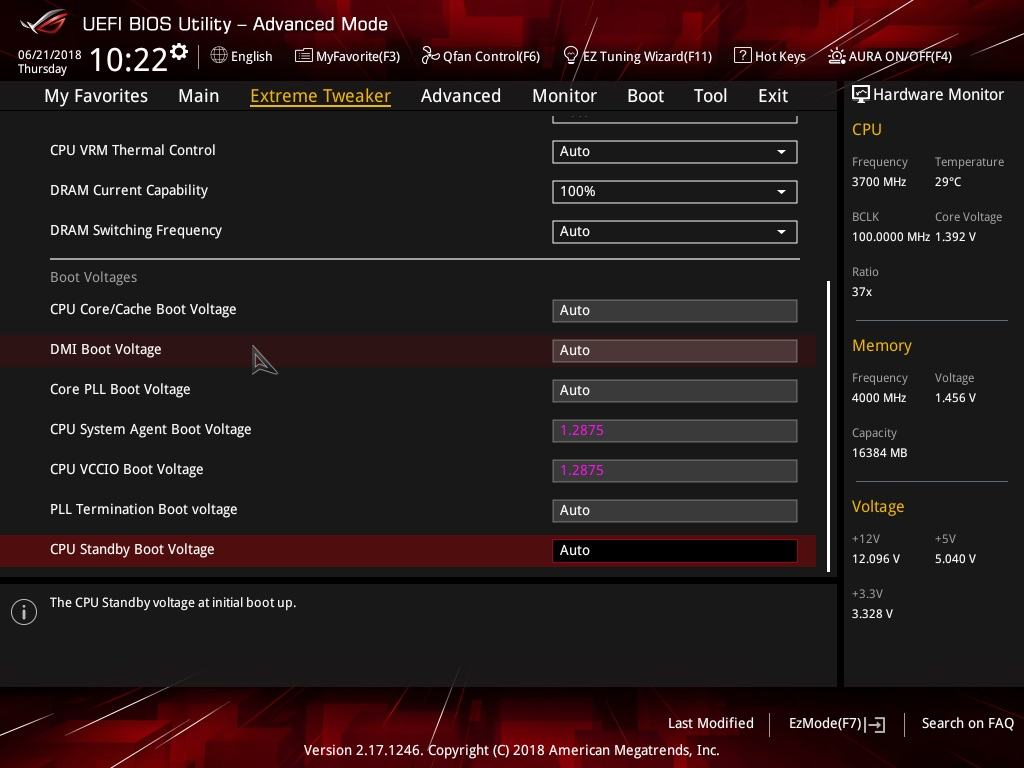Switch to the Boot tab
Screen dimensions: 1024x768
click(x=645, y=96)
